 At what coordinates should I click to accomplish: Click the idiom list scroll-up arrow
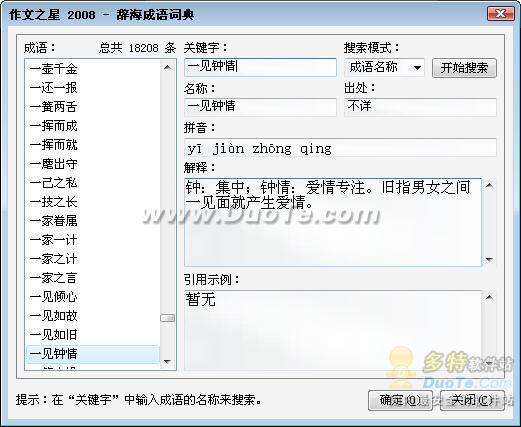(x=168, y=67)
